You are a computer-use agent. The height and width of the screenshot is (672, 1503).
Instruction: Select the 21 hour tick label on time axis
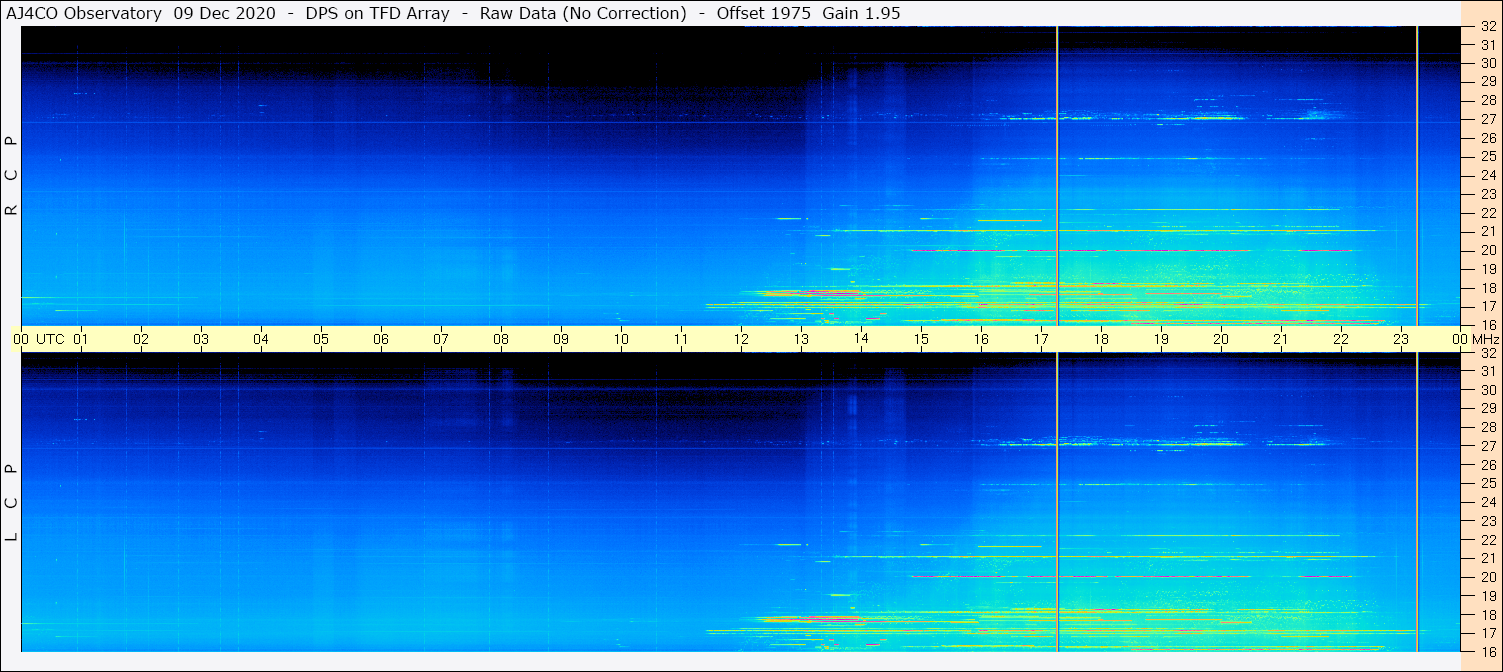tap(1281, 339)
